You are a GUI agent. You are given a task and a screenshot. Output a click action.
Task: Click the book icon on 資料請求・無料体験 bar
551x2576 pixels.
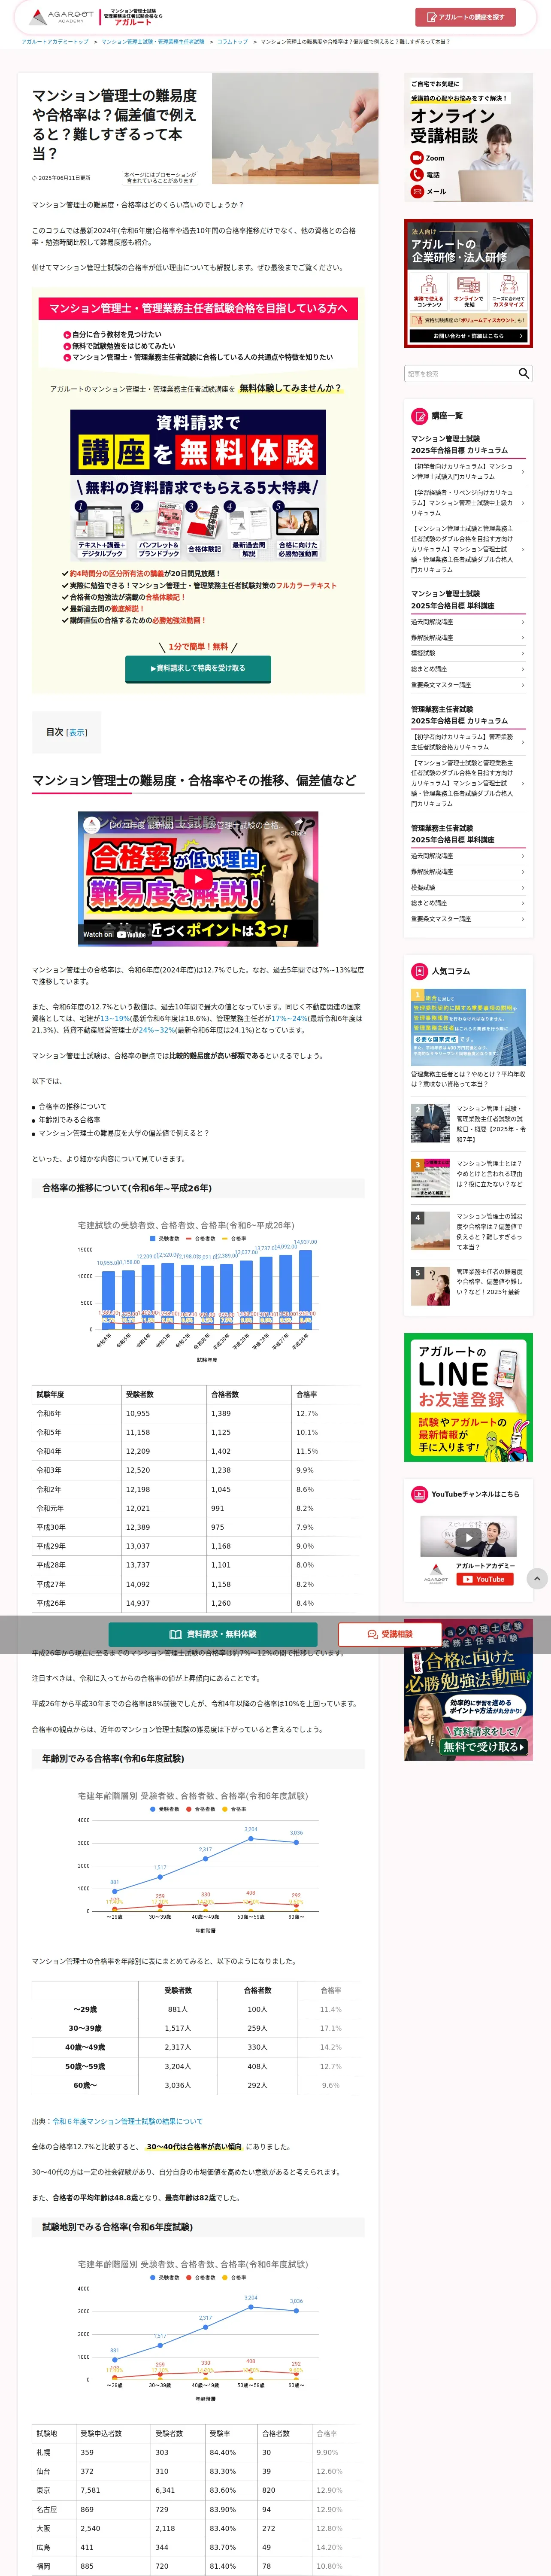pos(175,1634)
